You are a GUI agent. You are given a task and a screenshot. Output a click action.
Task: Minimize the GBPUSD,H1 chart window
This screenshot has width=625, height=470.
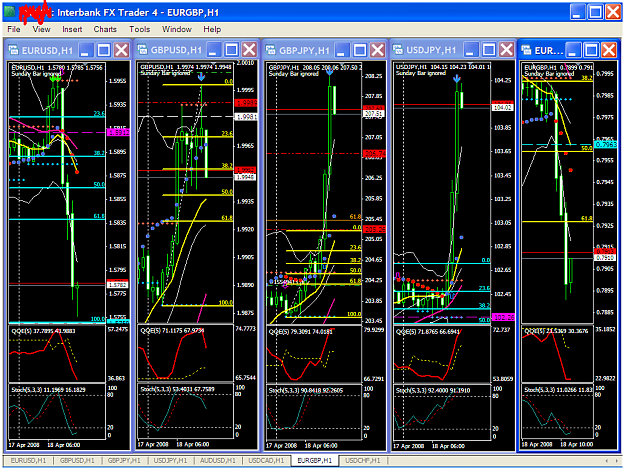click(x=214, y=50)
